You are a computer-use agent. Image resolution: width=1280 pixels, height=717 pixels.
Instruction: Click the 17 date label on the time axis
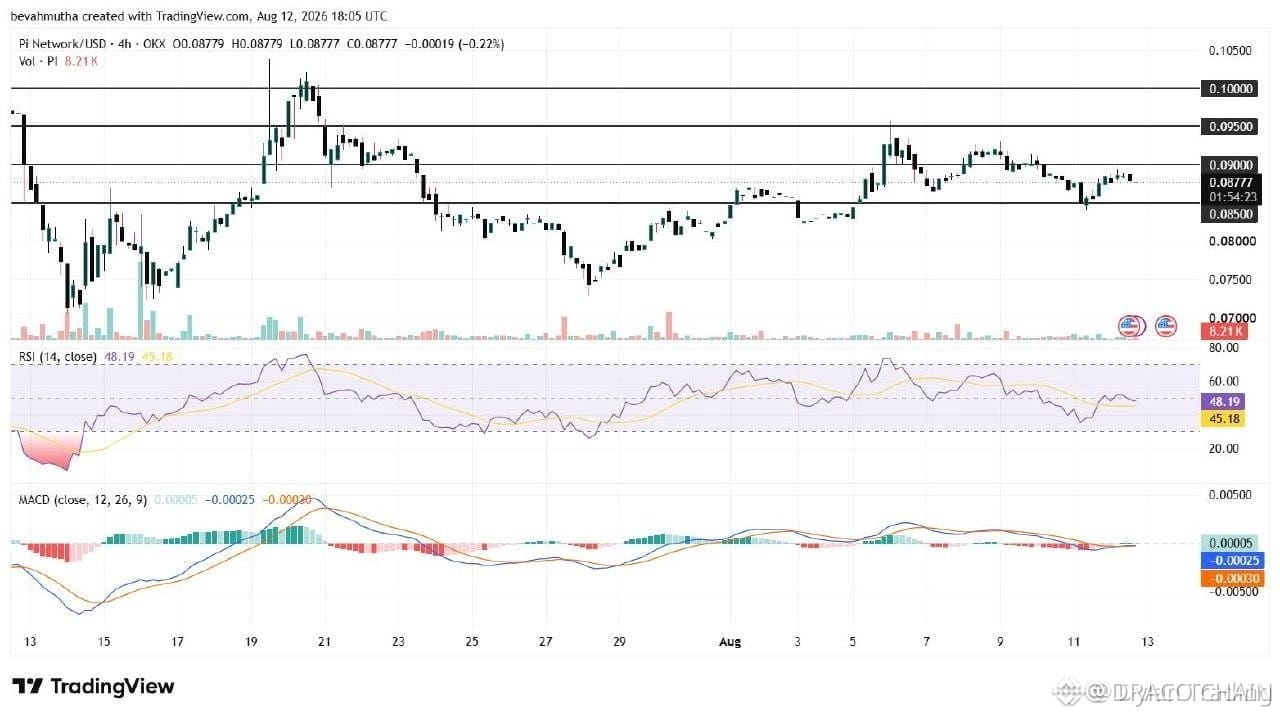(177, 641)
